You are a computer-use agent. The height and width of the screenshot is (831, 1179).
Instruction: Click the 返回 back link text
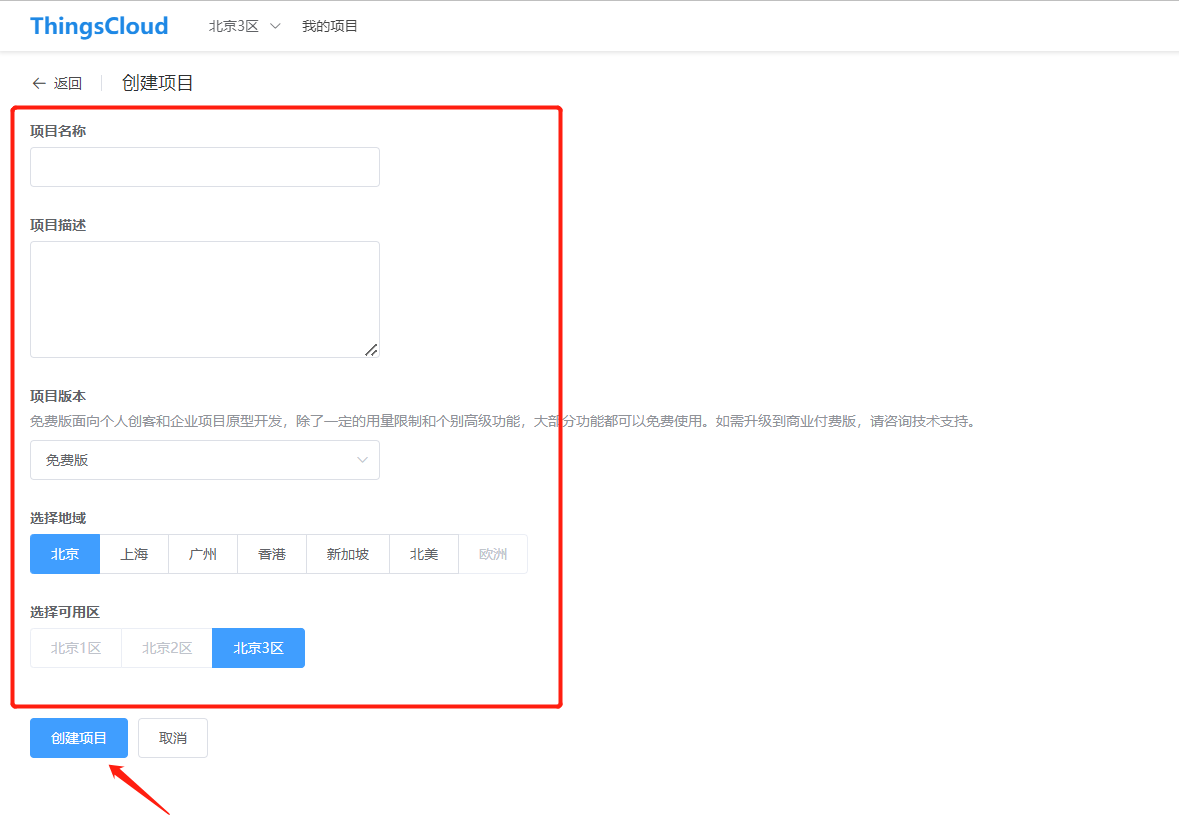point(68,84)
